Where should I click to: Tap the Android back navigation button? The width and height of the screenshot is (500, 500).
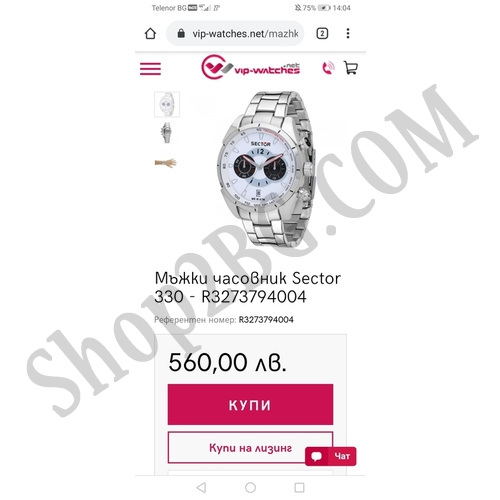pos(201,488)
